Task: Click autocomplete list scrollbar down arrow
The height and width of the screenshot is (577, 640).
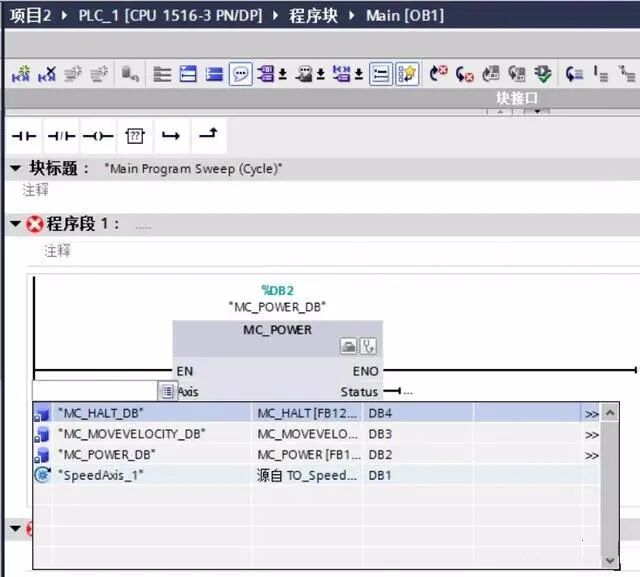Action: pyautogui.click(x=610, y=560)
